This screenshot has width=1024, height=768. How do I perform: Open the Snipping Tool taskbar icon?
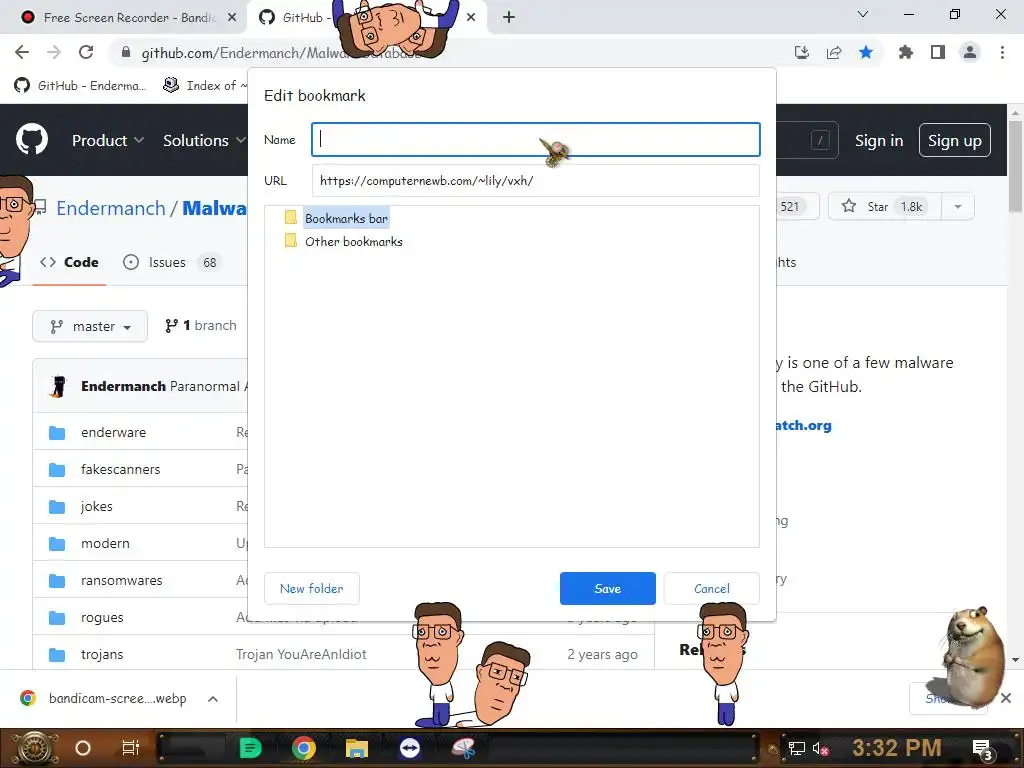pos(464,748)
